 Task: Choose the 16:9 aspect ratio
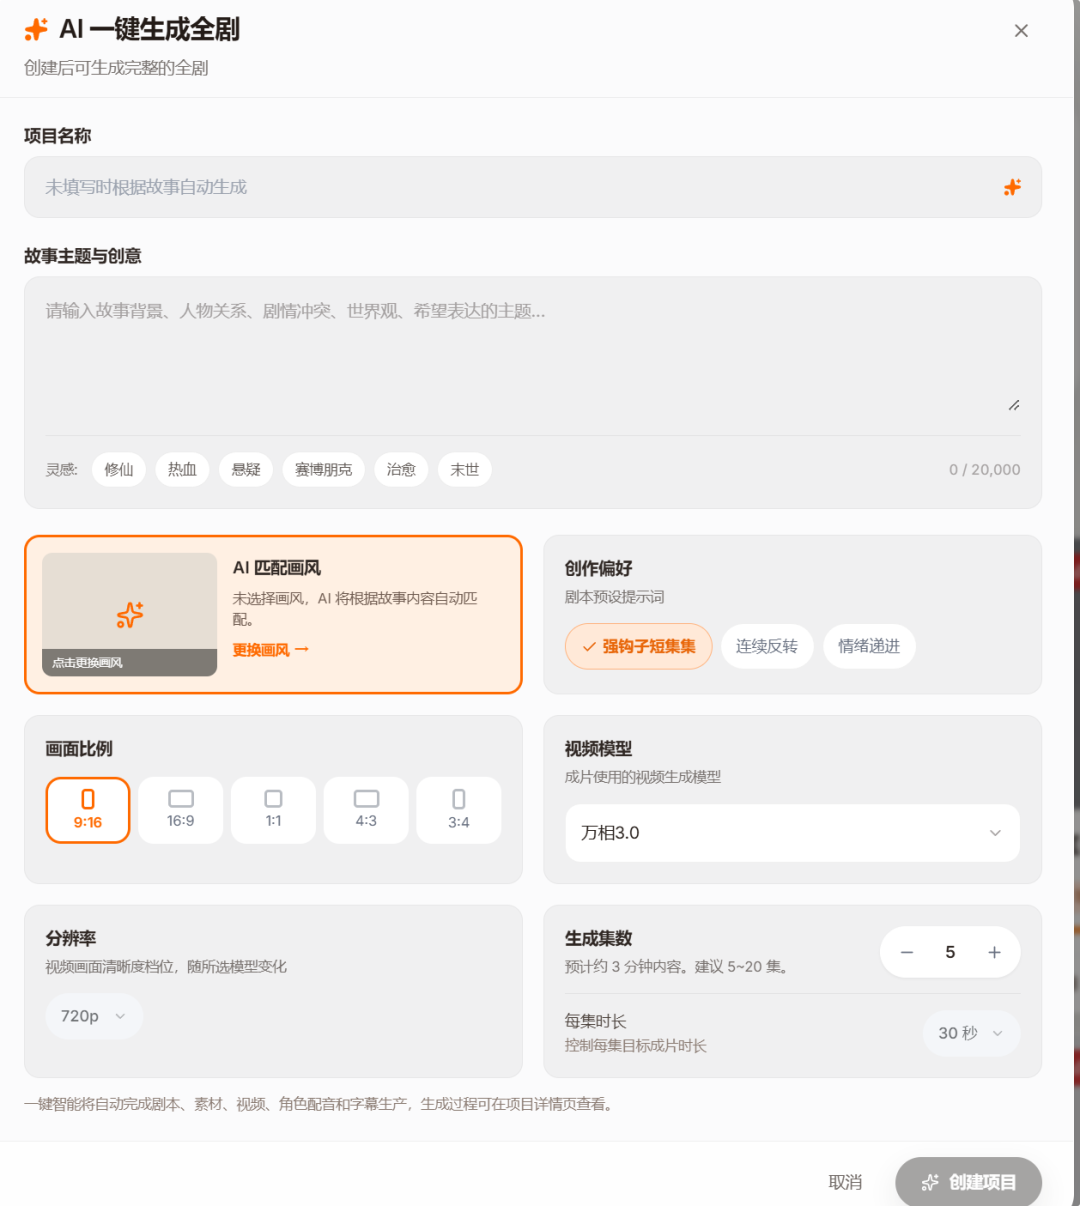pyautogui.click(x=181, y=810)
